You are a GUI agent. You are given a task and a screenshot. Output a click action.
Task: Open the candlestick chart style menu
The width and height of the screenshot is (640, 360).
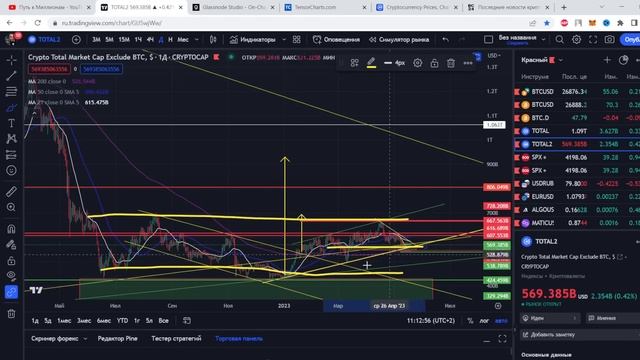click(x=213, y=40)
